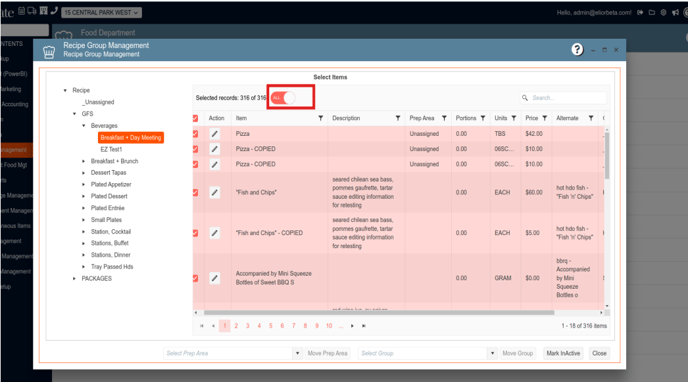Expand the Plated Appetizer node
Image resolution: width=688 pixels, height=382 pixels.
83,185
